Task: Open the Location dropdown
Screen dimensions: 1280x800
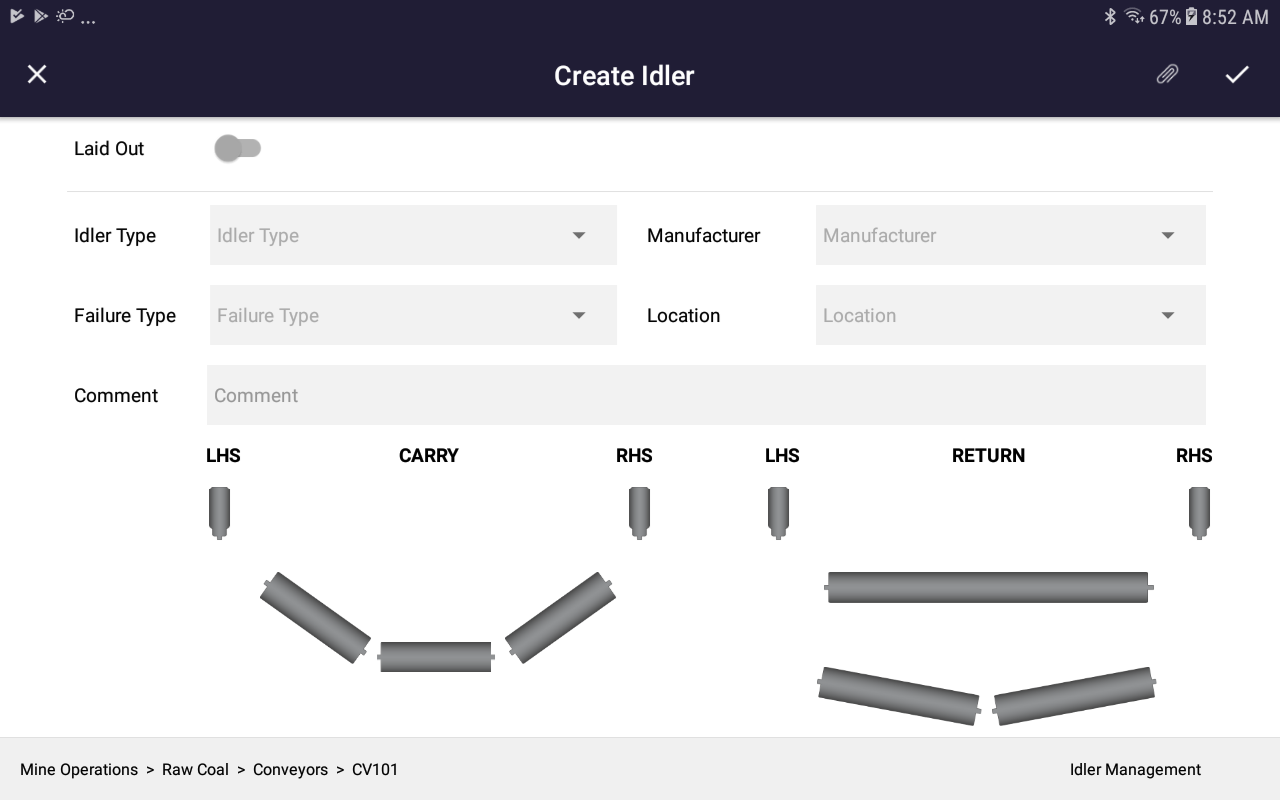Action: tap(1010, 315)
